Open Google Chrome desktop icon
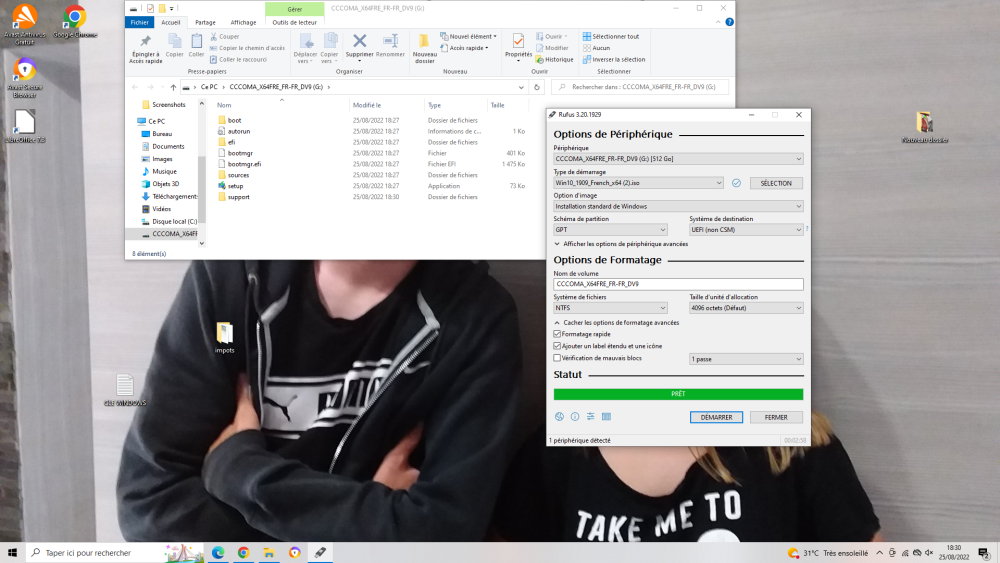The width and height of the screenshot is (1000, 563). 75,21
